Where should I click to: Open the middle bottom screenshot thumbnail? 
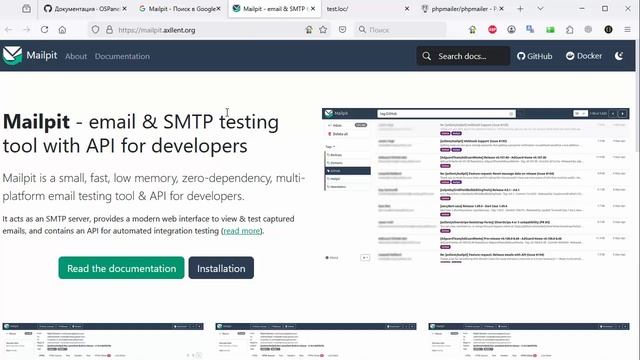point(316,341)
